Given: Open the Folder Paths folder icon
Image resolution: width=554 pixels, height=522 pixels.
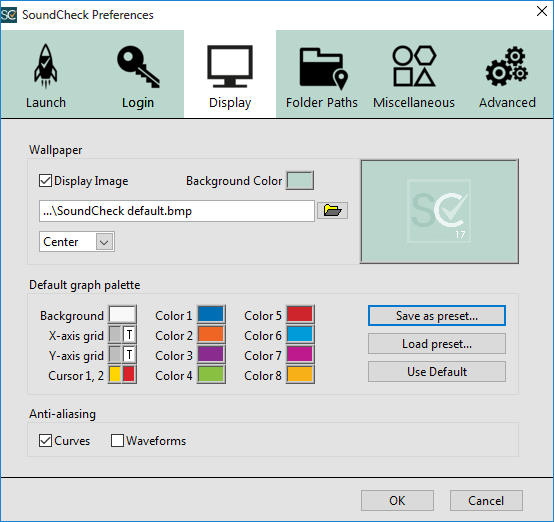Looking at the screenshot, I should [x=323, y=69].
